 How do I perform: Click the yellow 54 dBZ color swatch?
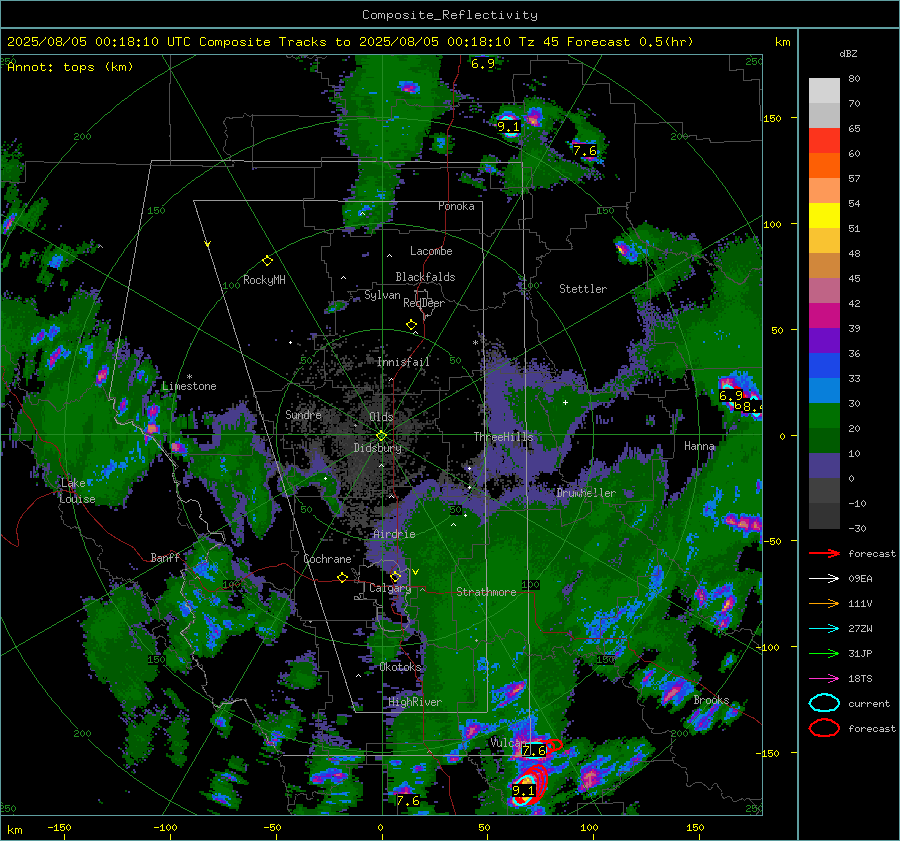pos(824,215)
